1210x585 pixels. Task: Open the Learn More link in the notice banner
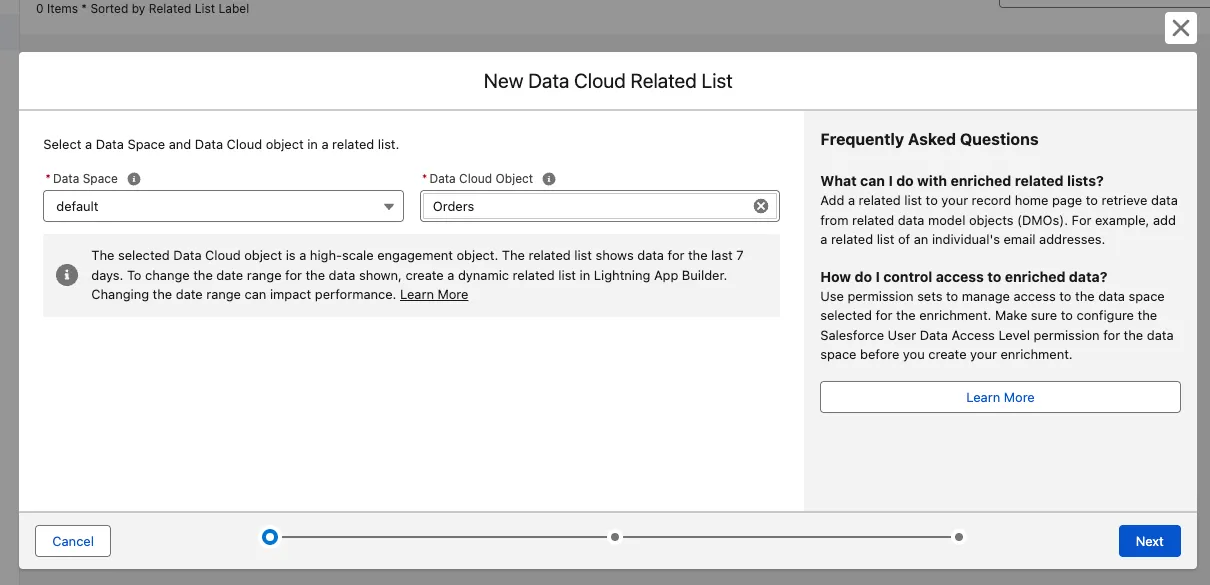tap(434, 295)
